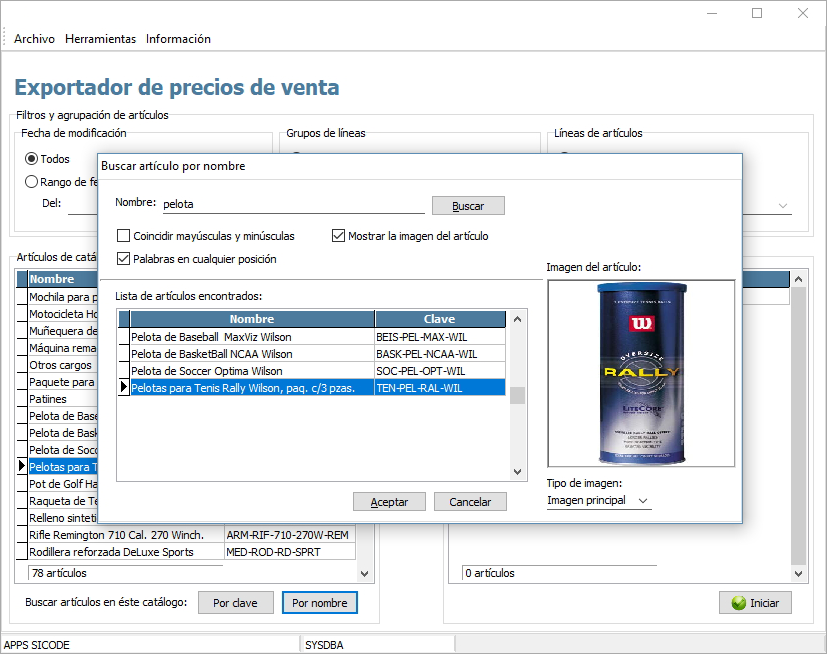827x654 pixels.
Task: Open the Información menu
Action: pyautogui.click(x=178, y=39)
